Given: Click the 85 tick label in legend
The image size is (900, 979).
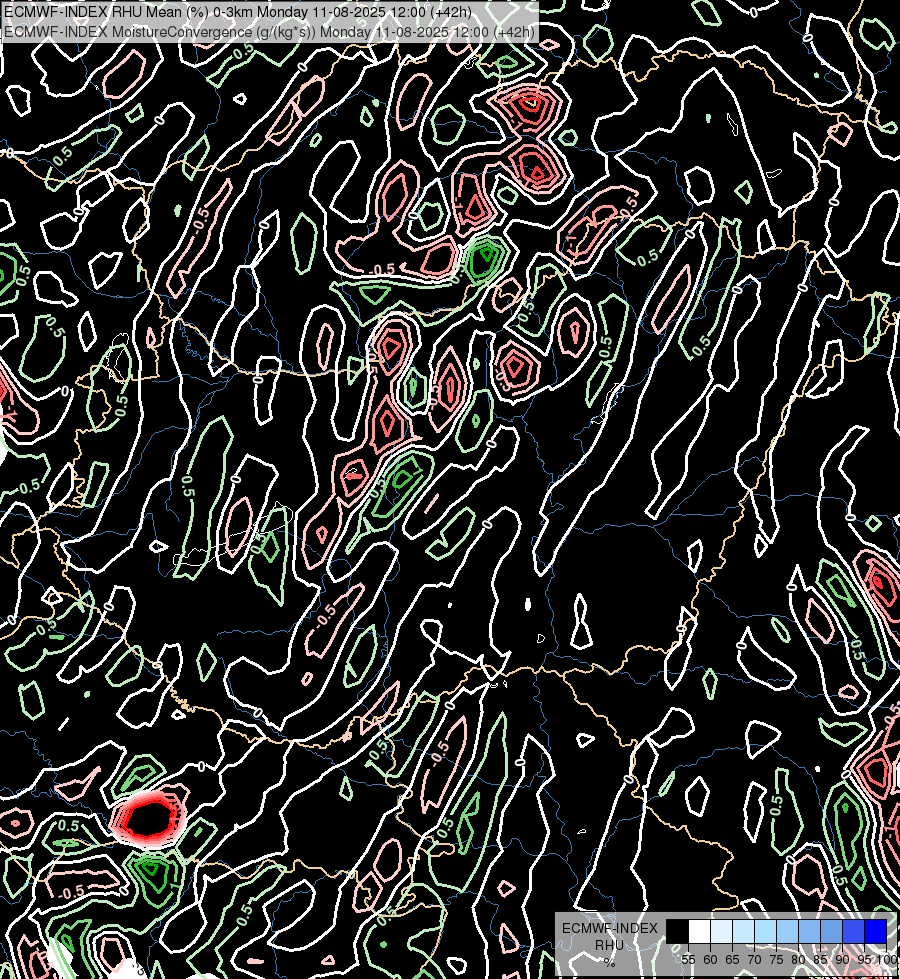Looking at the screenshot, I should click(x=820, y=960).
